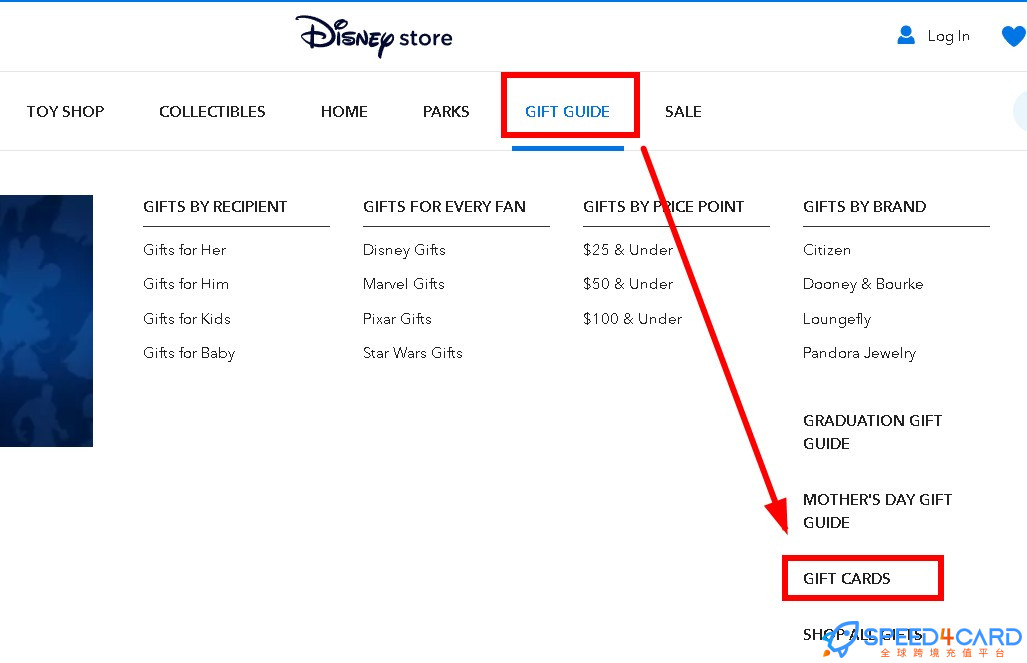
Task: Select $100 & Under
Action: [x=633, y=318]
